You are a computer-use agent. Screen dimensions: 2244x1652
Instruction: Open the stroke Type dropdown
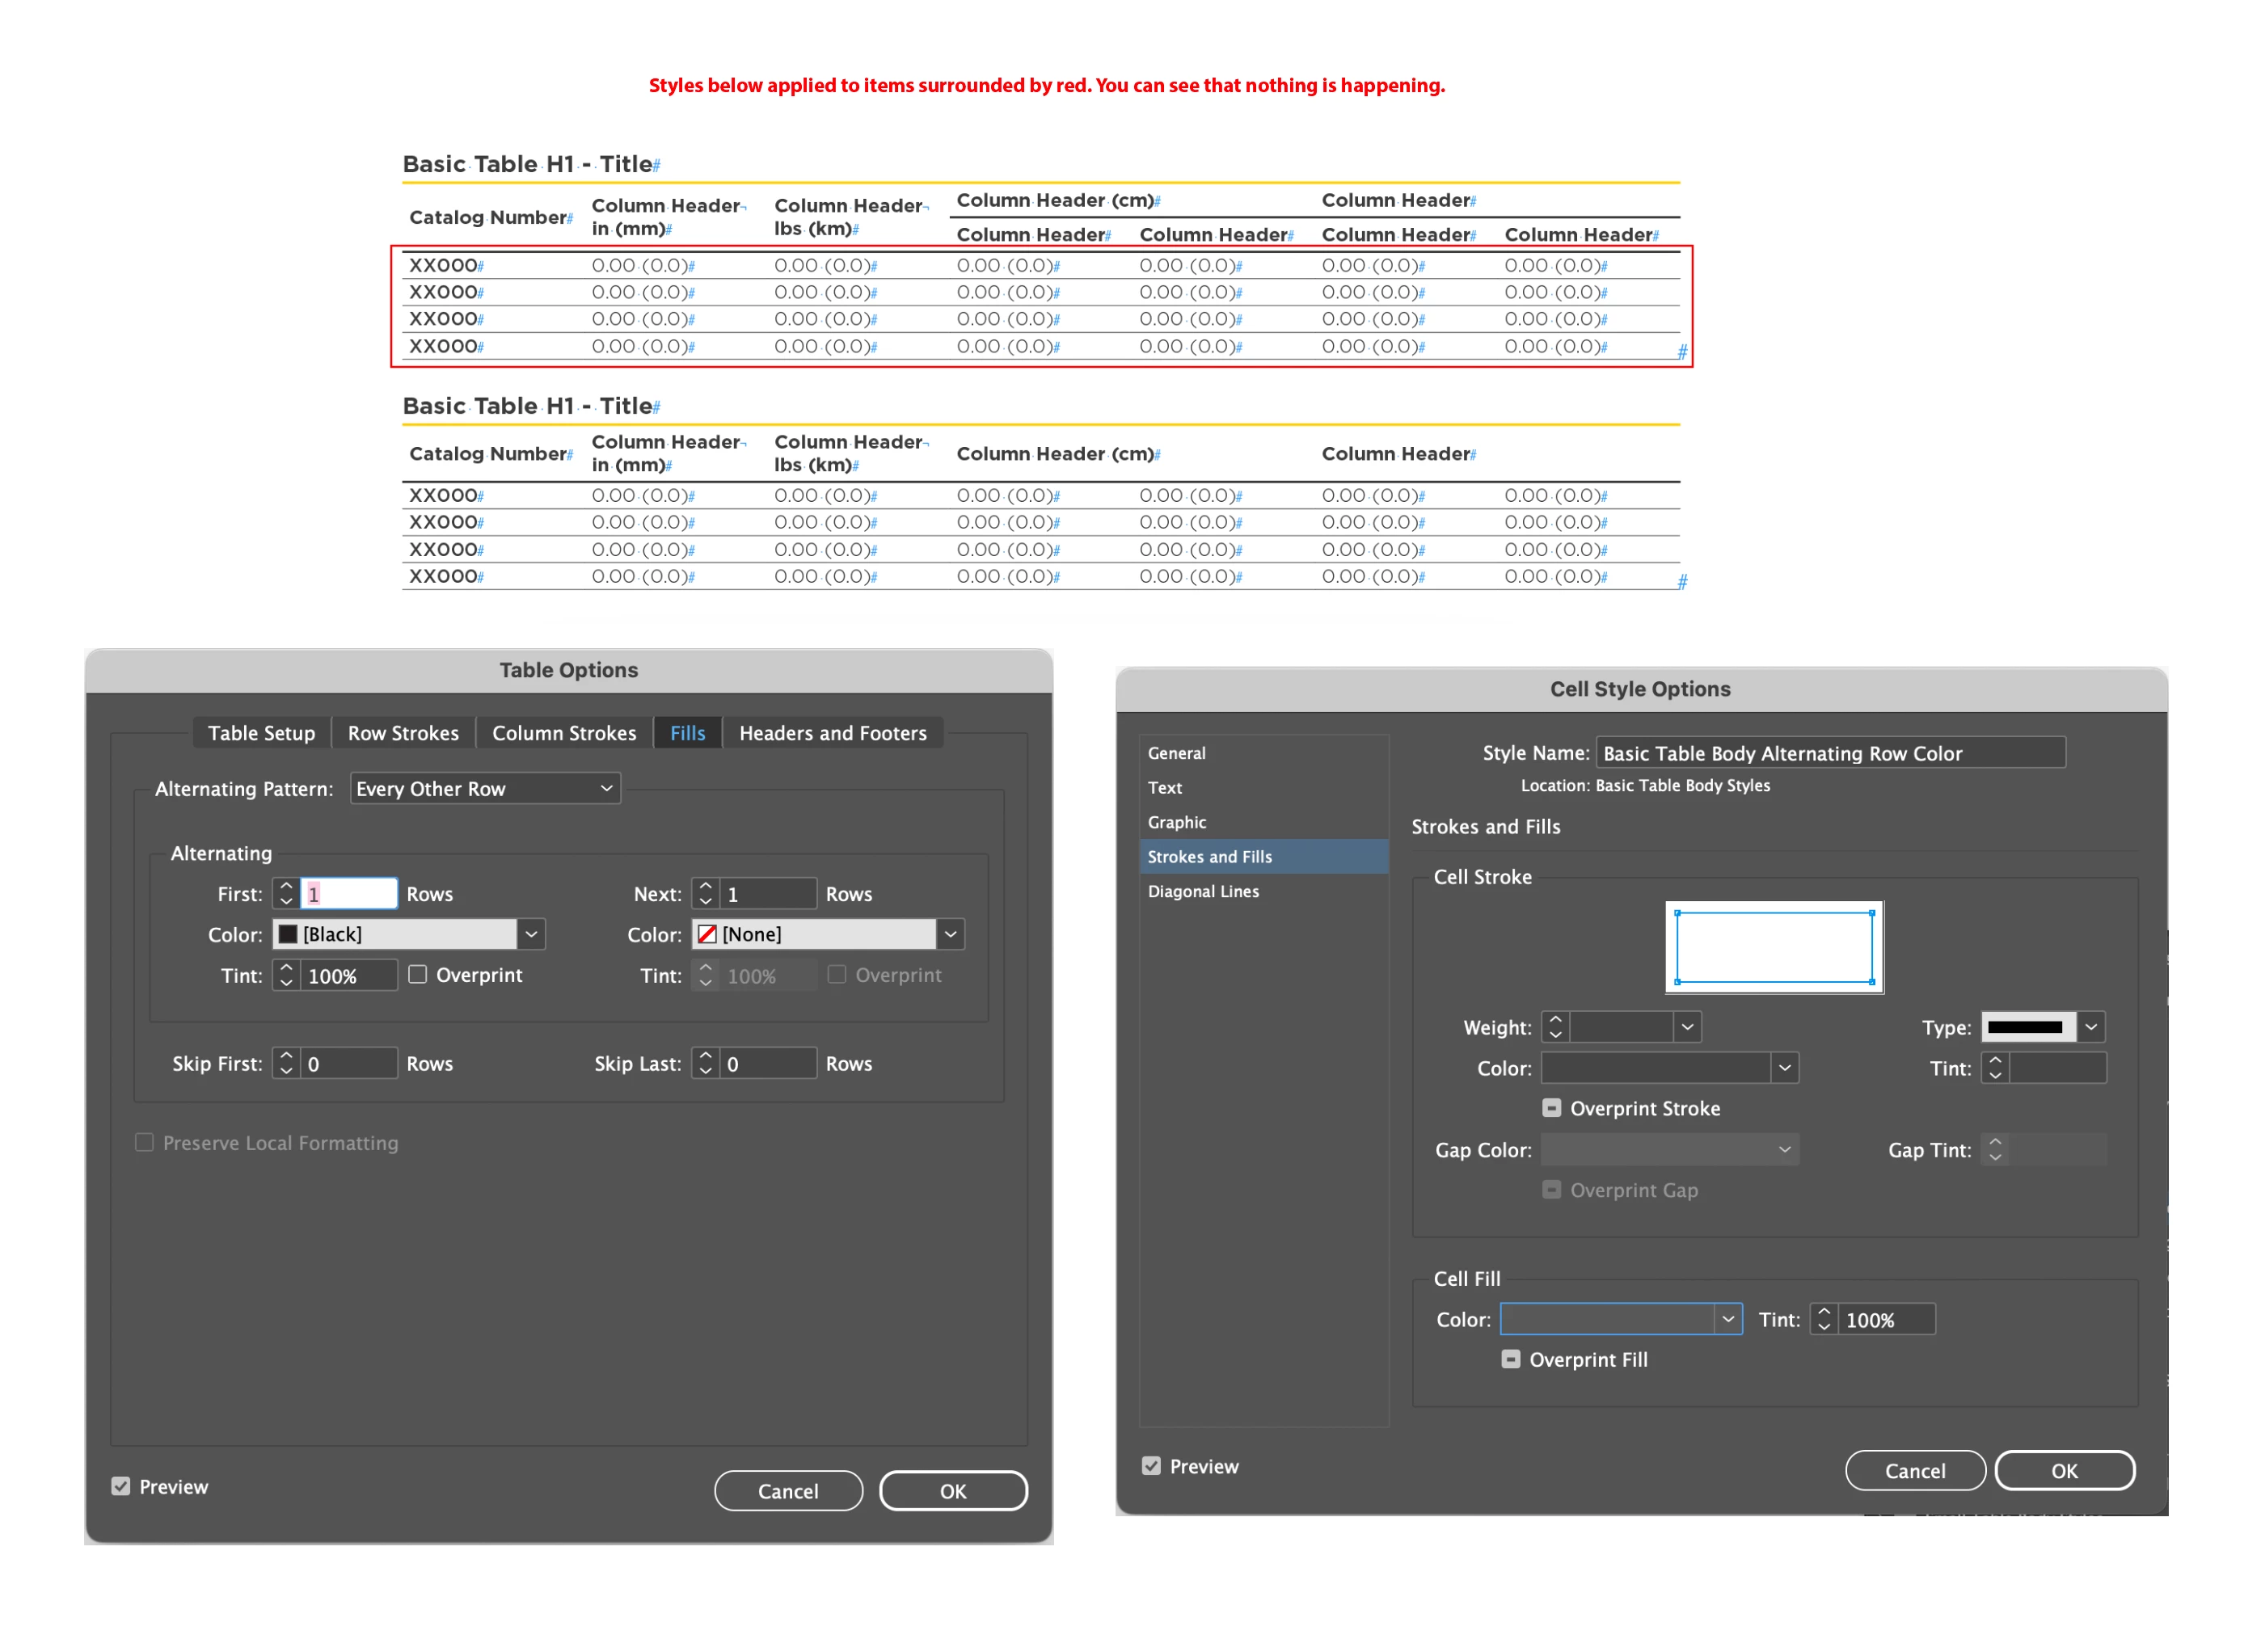(2090, 1027)
